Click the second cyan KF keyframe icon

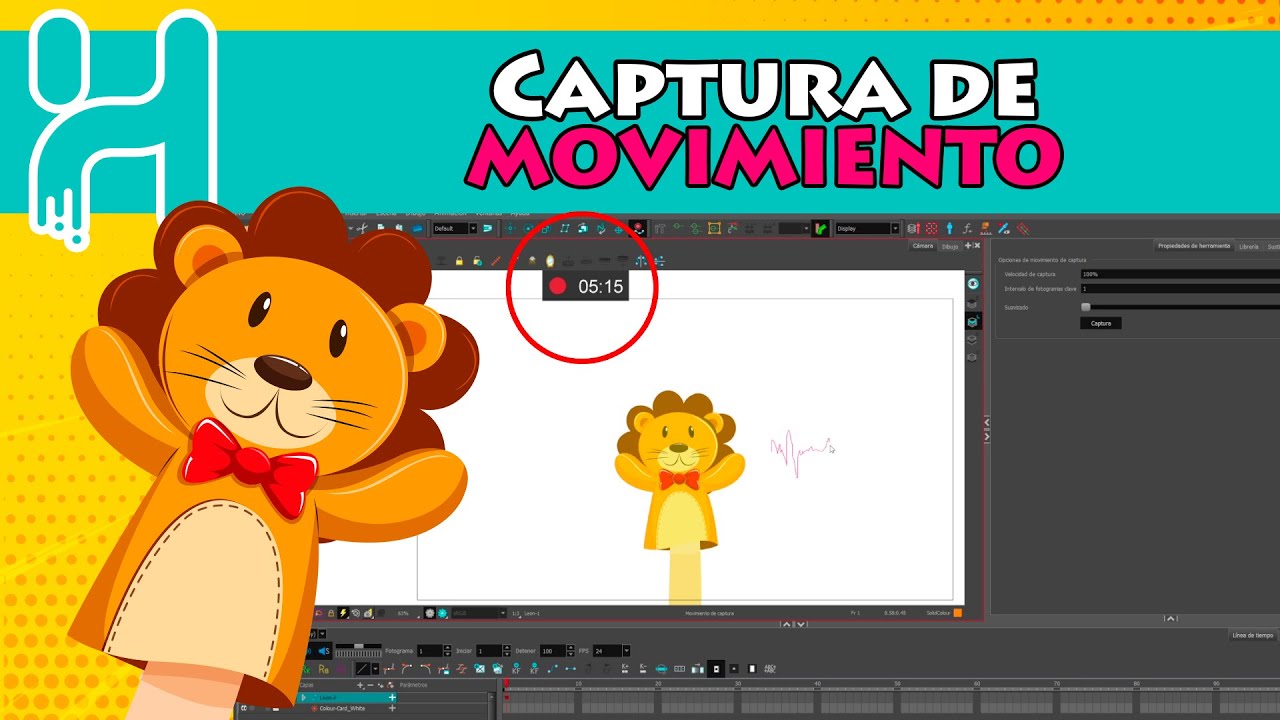pyautogui.click(x=534, y=668)
